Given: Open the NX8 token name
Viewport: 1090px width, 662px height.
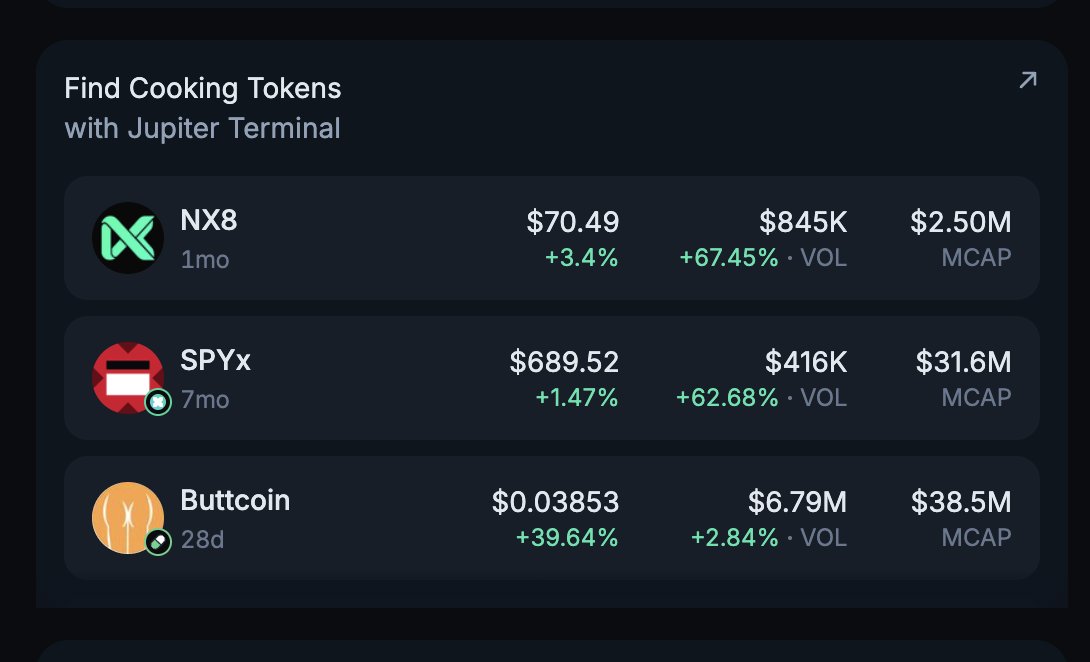Looking at the screenshot, I should [209, 220].
